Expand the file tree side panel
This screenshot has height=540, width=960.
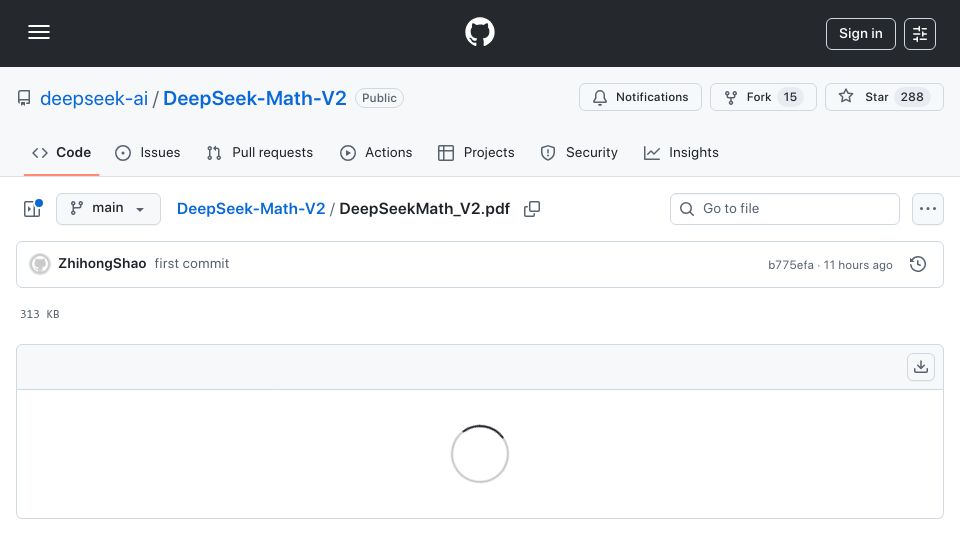(32, 209)
